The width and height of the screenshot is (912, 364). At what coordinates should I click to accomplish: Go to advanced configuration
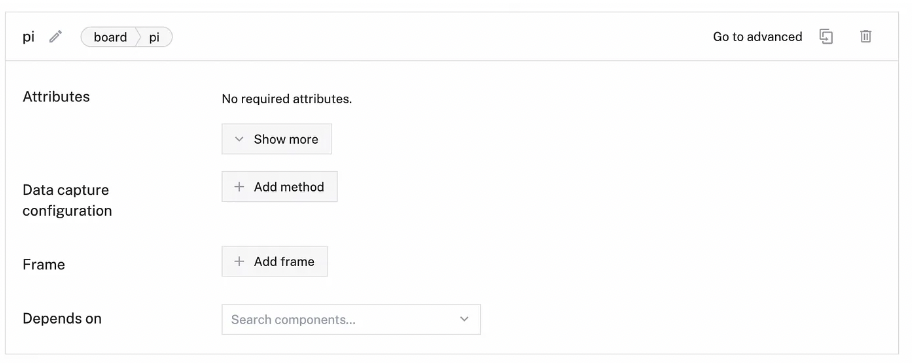pyautogui.click(x=757, y=37)
